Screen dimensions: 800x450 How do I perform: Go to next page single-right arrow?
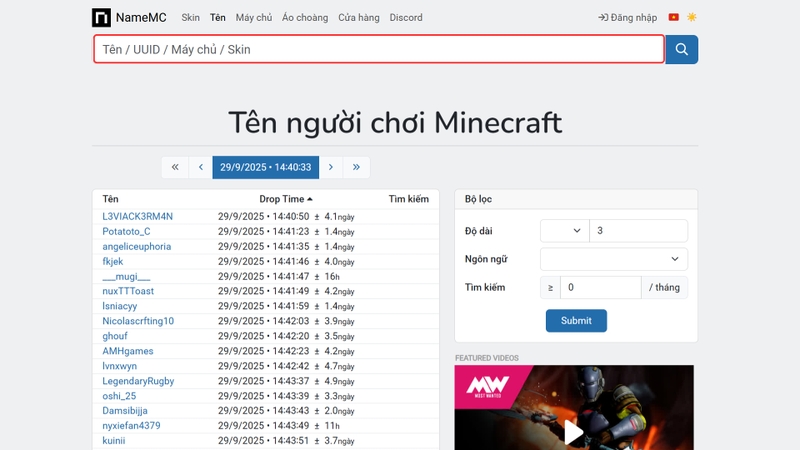[331, 167]
